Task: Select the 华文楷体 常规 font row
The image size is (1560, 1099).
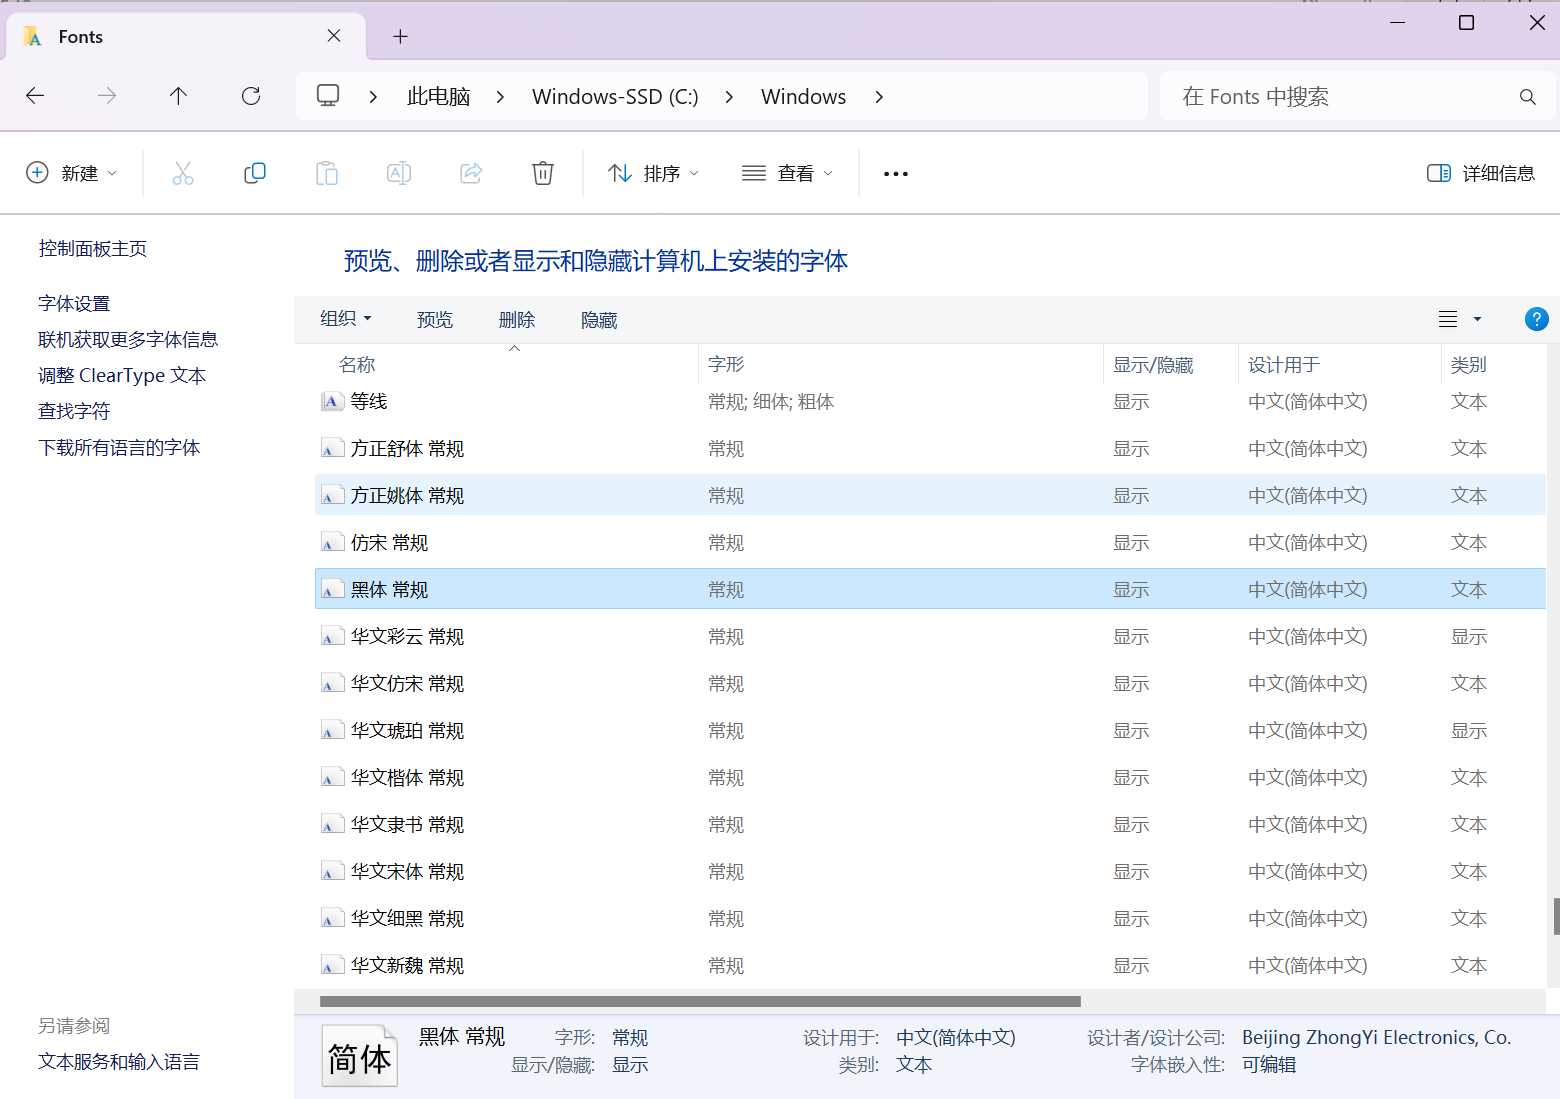Action: 930,778
